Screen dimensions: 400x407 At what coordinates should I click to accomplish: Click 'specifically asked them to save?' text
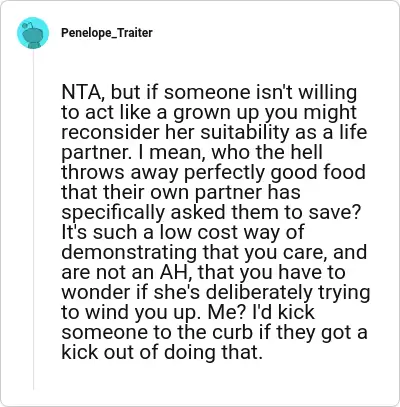click(x=211, y=212)
